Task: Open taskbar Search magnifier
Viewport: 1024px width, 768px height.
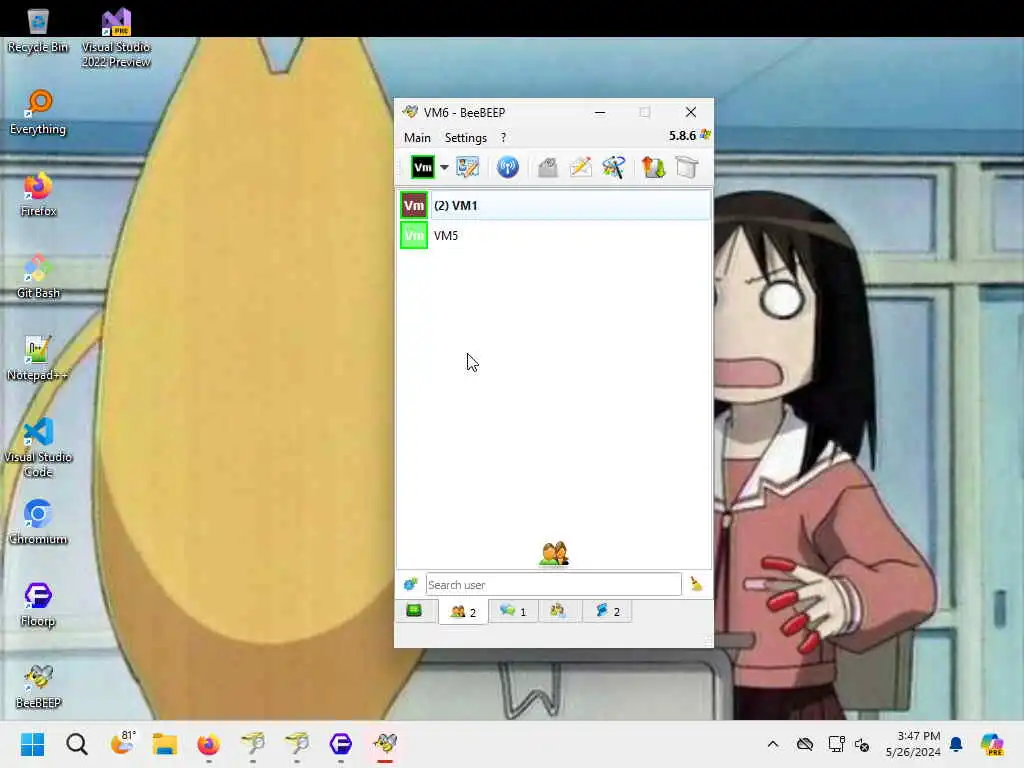Action: [x=76, y=744]
